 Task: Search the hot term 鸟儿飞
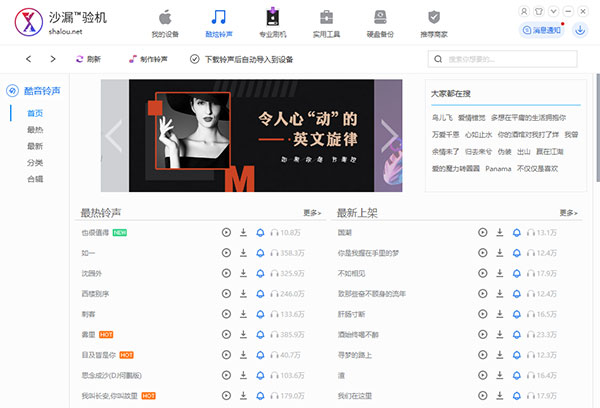coord(442,118)
